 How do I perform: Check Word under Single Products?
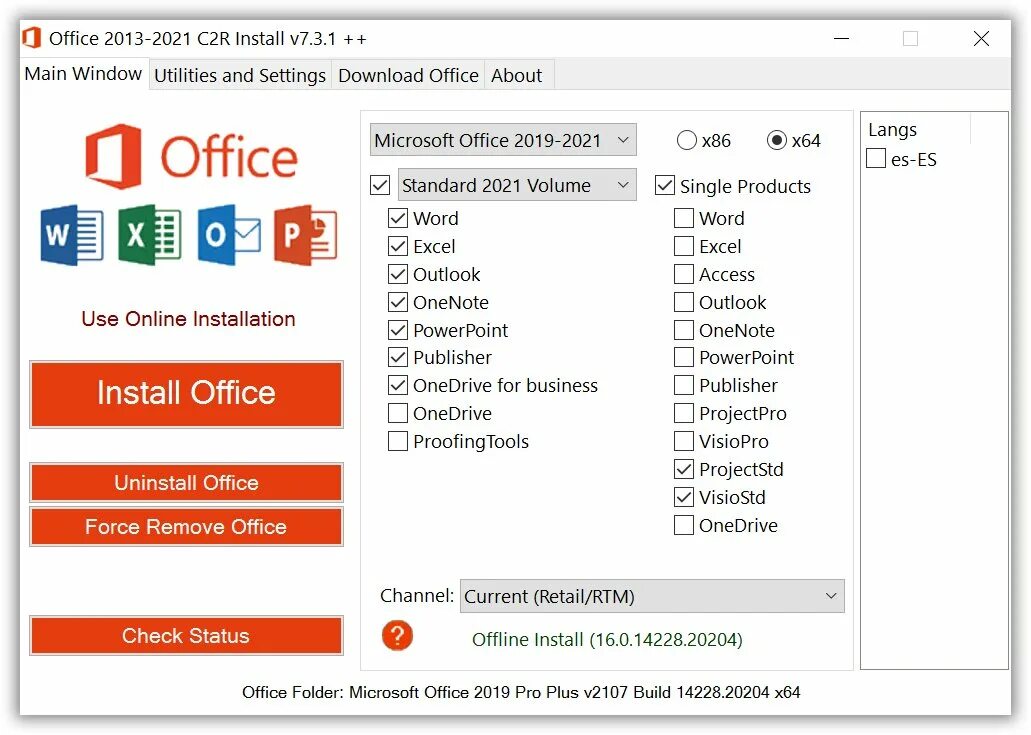684,218
